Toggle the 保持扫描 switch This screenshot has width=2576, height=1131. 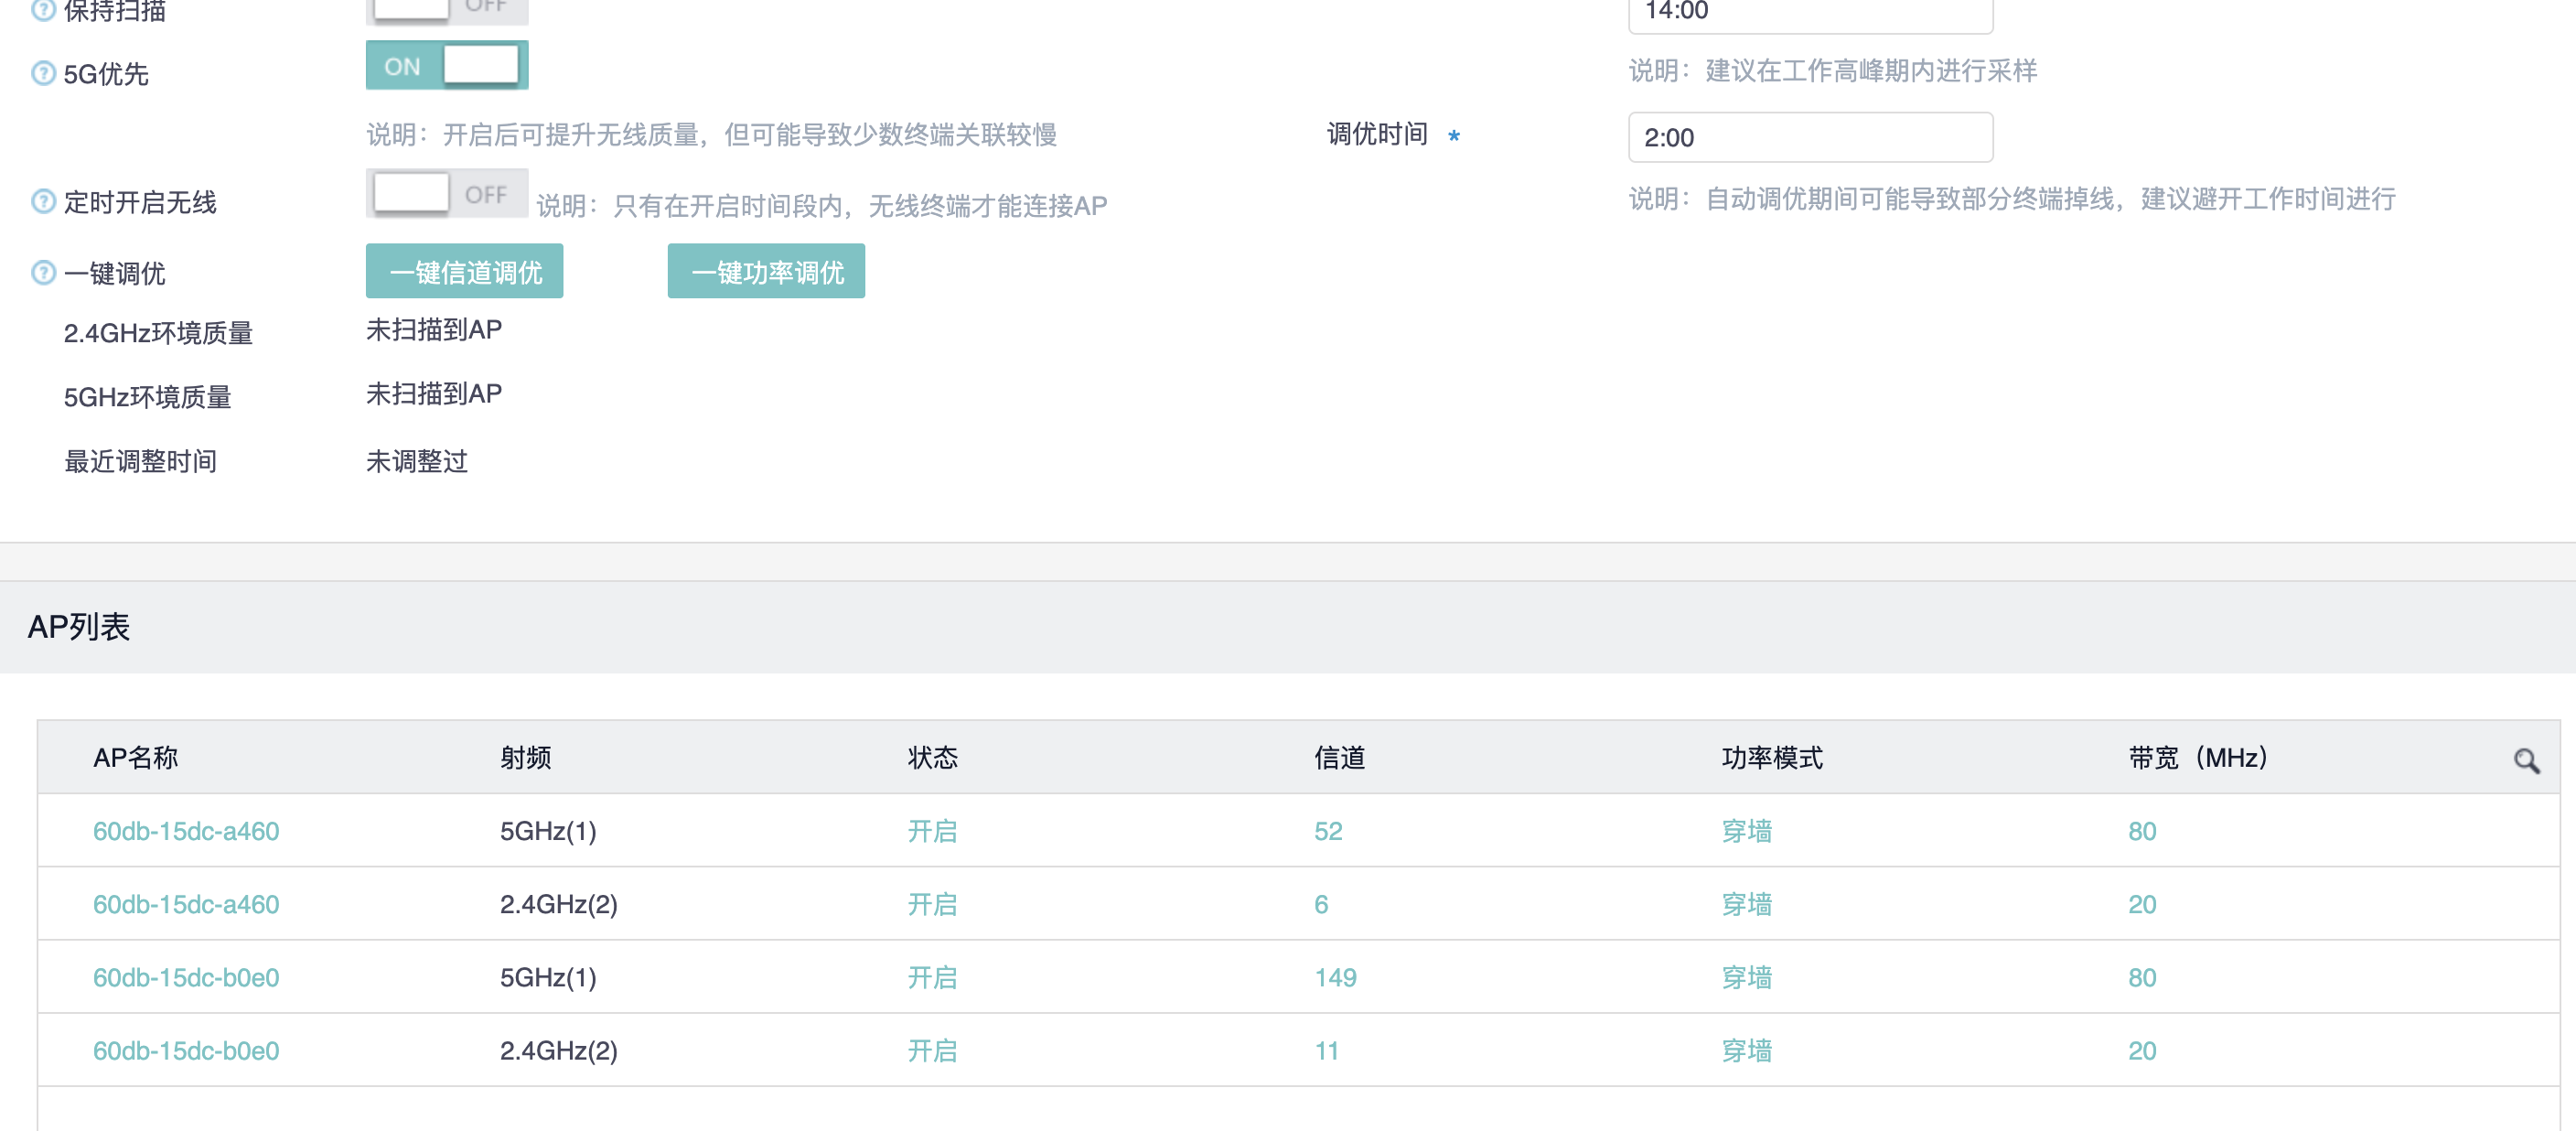coord(446,8)
